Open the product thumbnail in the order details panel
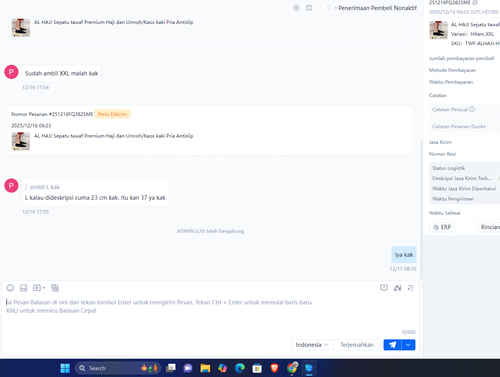The width and height of the screenshot is (500, 377). pyautogui.click(x=438, y=30)
